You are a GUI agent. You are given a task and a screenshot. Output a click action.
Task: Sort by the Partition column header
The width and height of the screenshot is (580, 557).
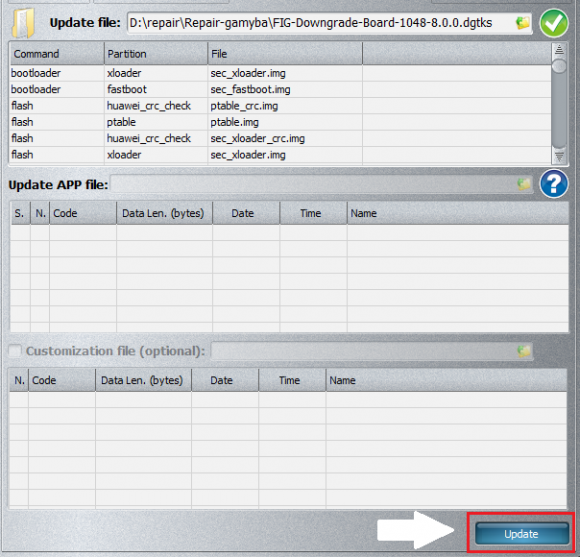click(x=156, y=54)
